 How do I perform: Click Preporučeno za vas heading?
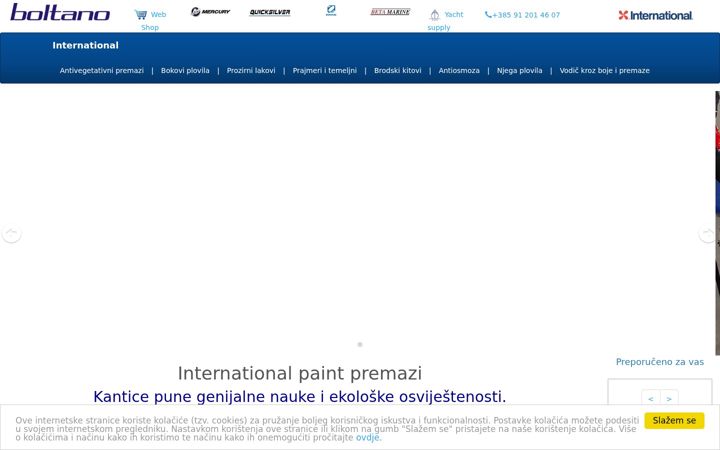(x=660, y=362)
